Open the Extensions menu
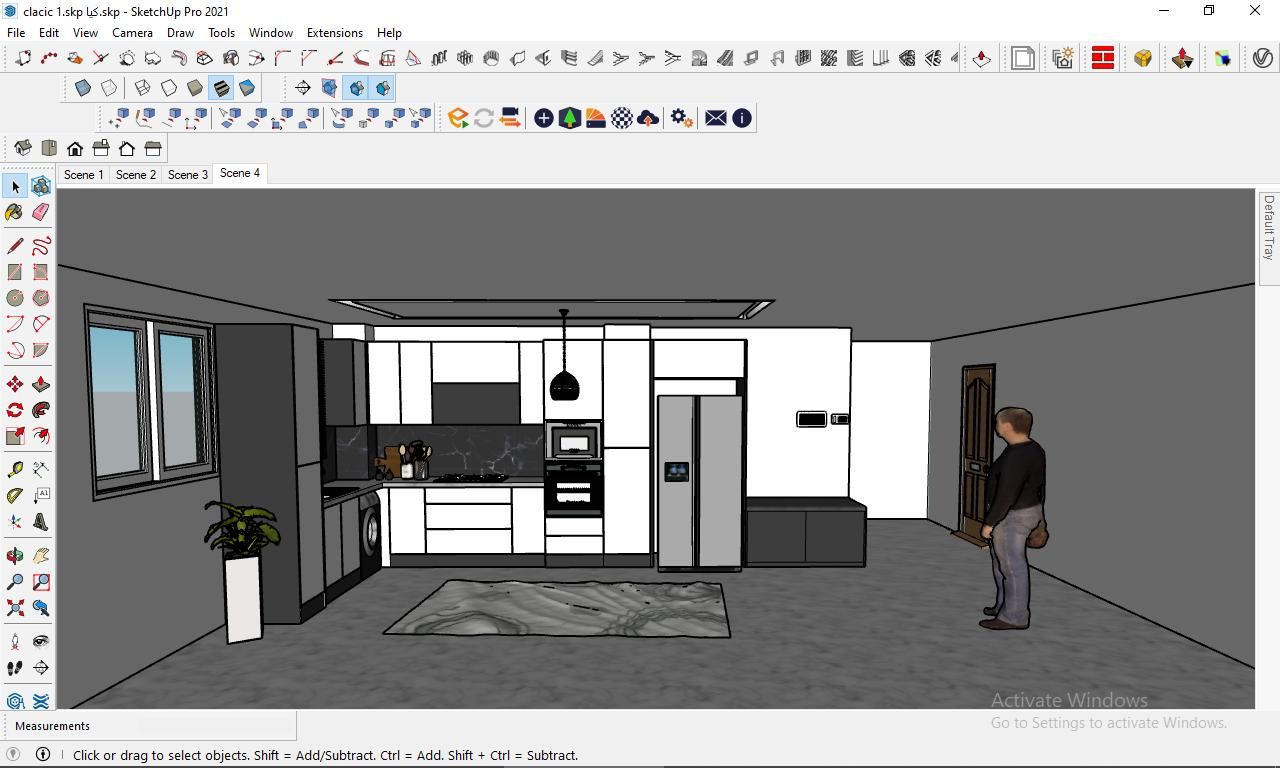This screenshot has height=768, width=1280. click(334, 32)
